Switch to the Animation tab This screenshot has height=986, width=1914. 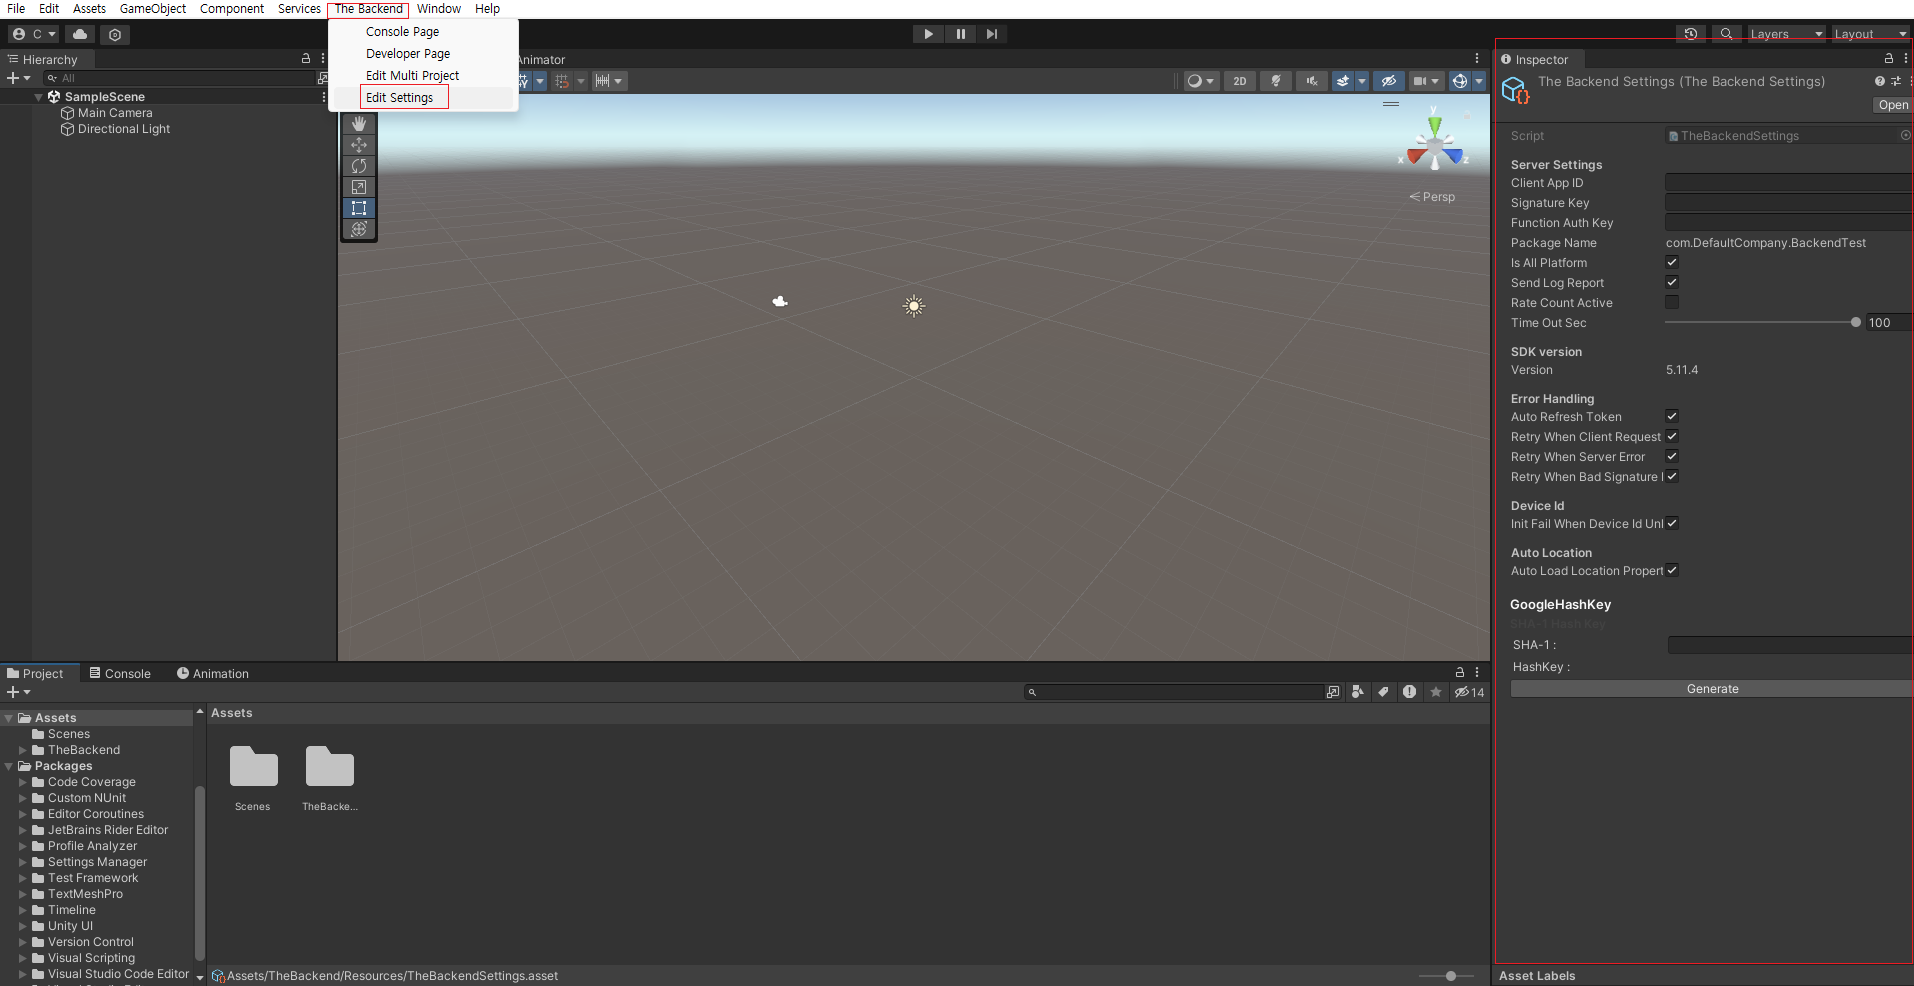(x=212, y=673)
